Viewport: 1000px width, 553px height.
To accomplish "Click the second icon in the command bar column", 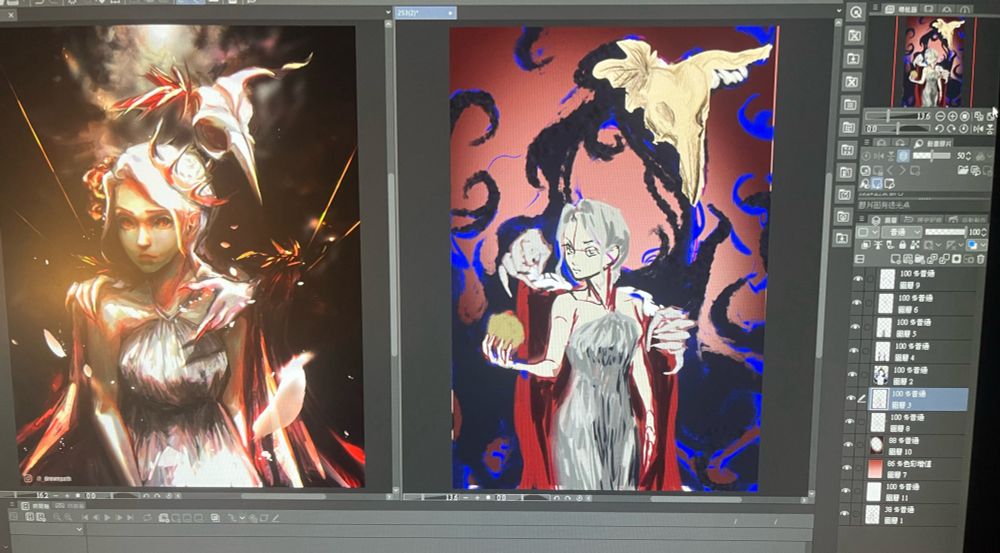I will click(x=855, y=34).
